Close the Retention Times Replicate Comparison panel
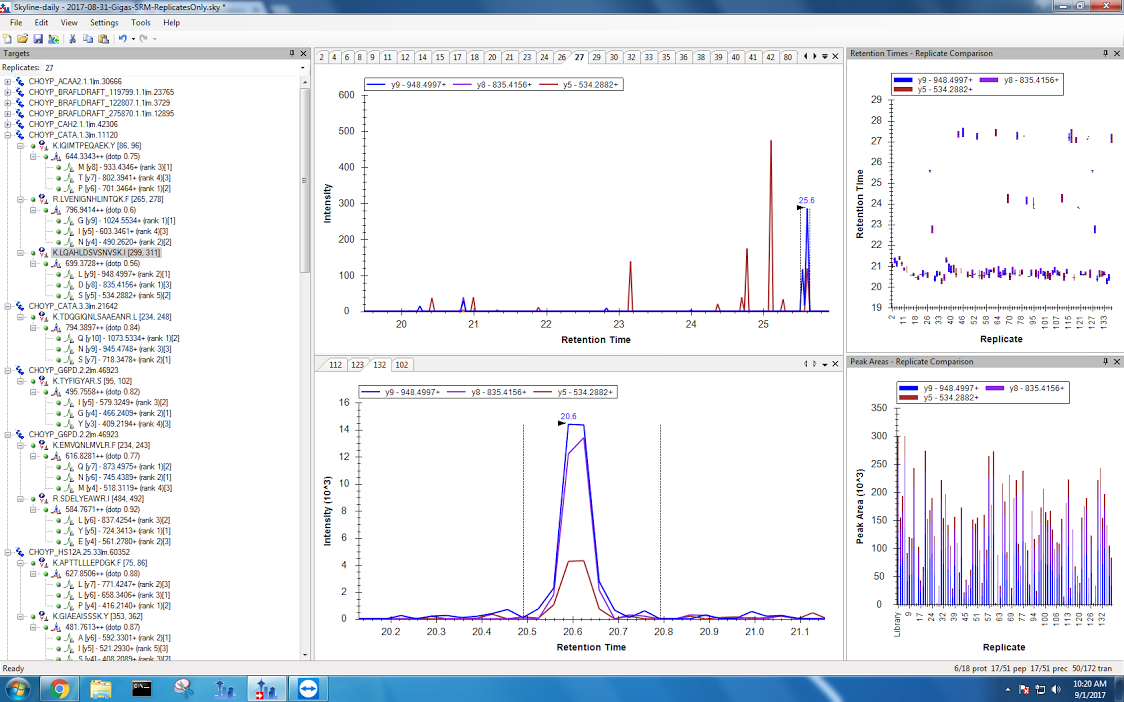The width and height of the screenshot is (1124, 702). coord(1117,53)
